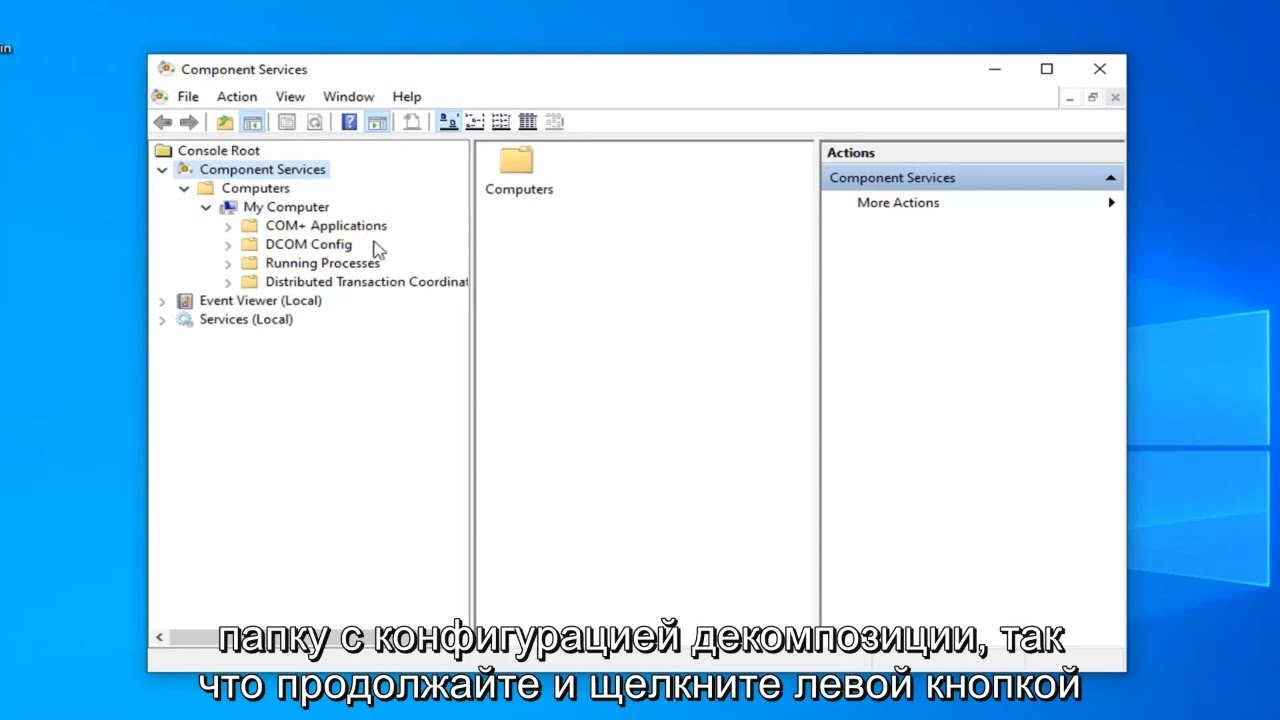This screenshot has height=720, width=1280.
Task: Expand COM+ Applications node arrow
Action: tap(228, 226)
